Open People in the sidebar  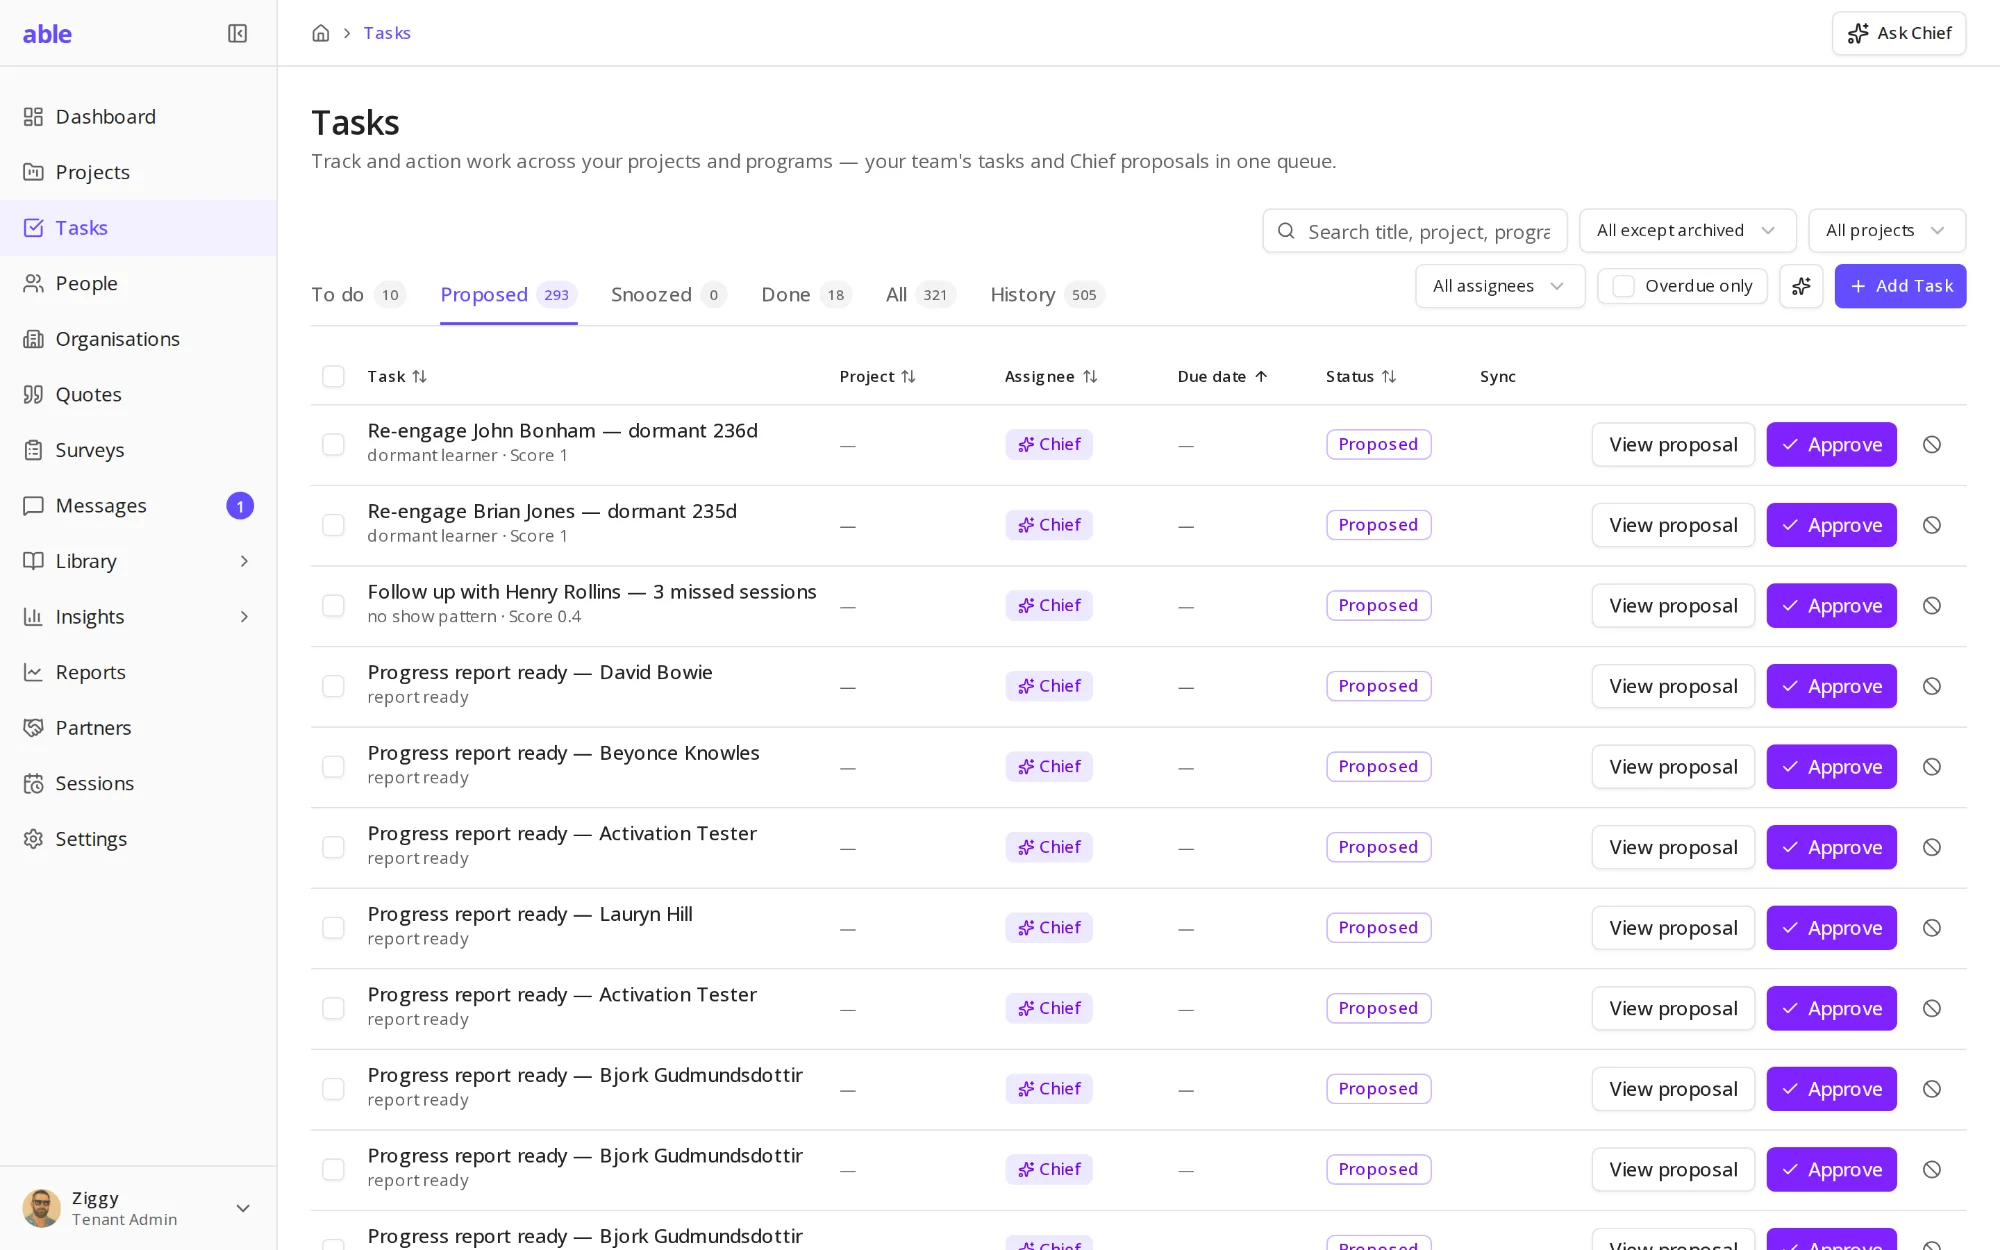click(x=138, y=283)
